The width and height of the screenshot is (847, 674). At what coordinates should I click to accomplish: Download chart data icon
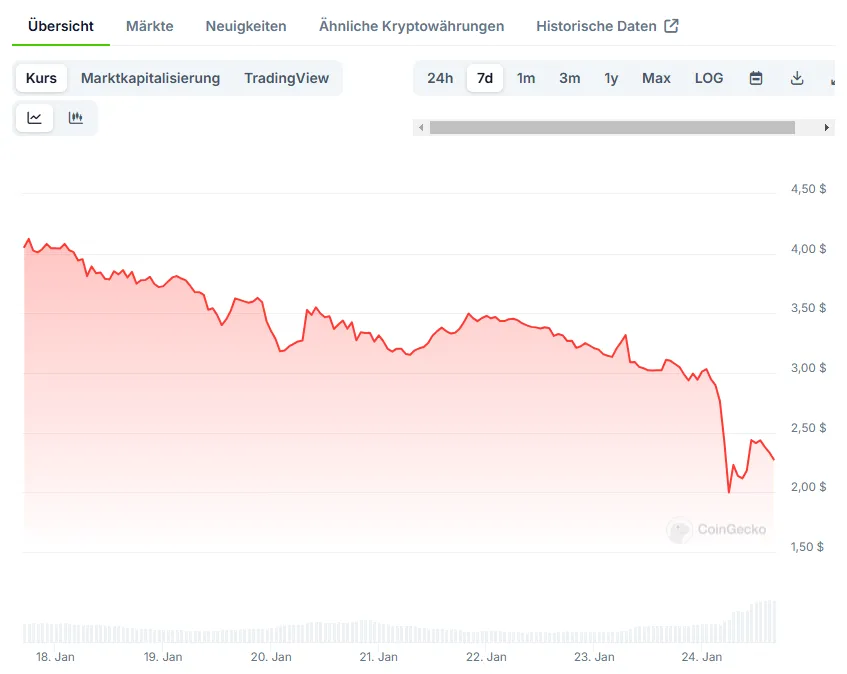pyautogui.click(x=797, y=78)
